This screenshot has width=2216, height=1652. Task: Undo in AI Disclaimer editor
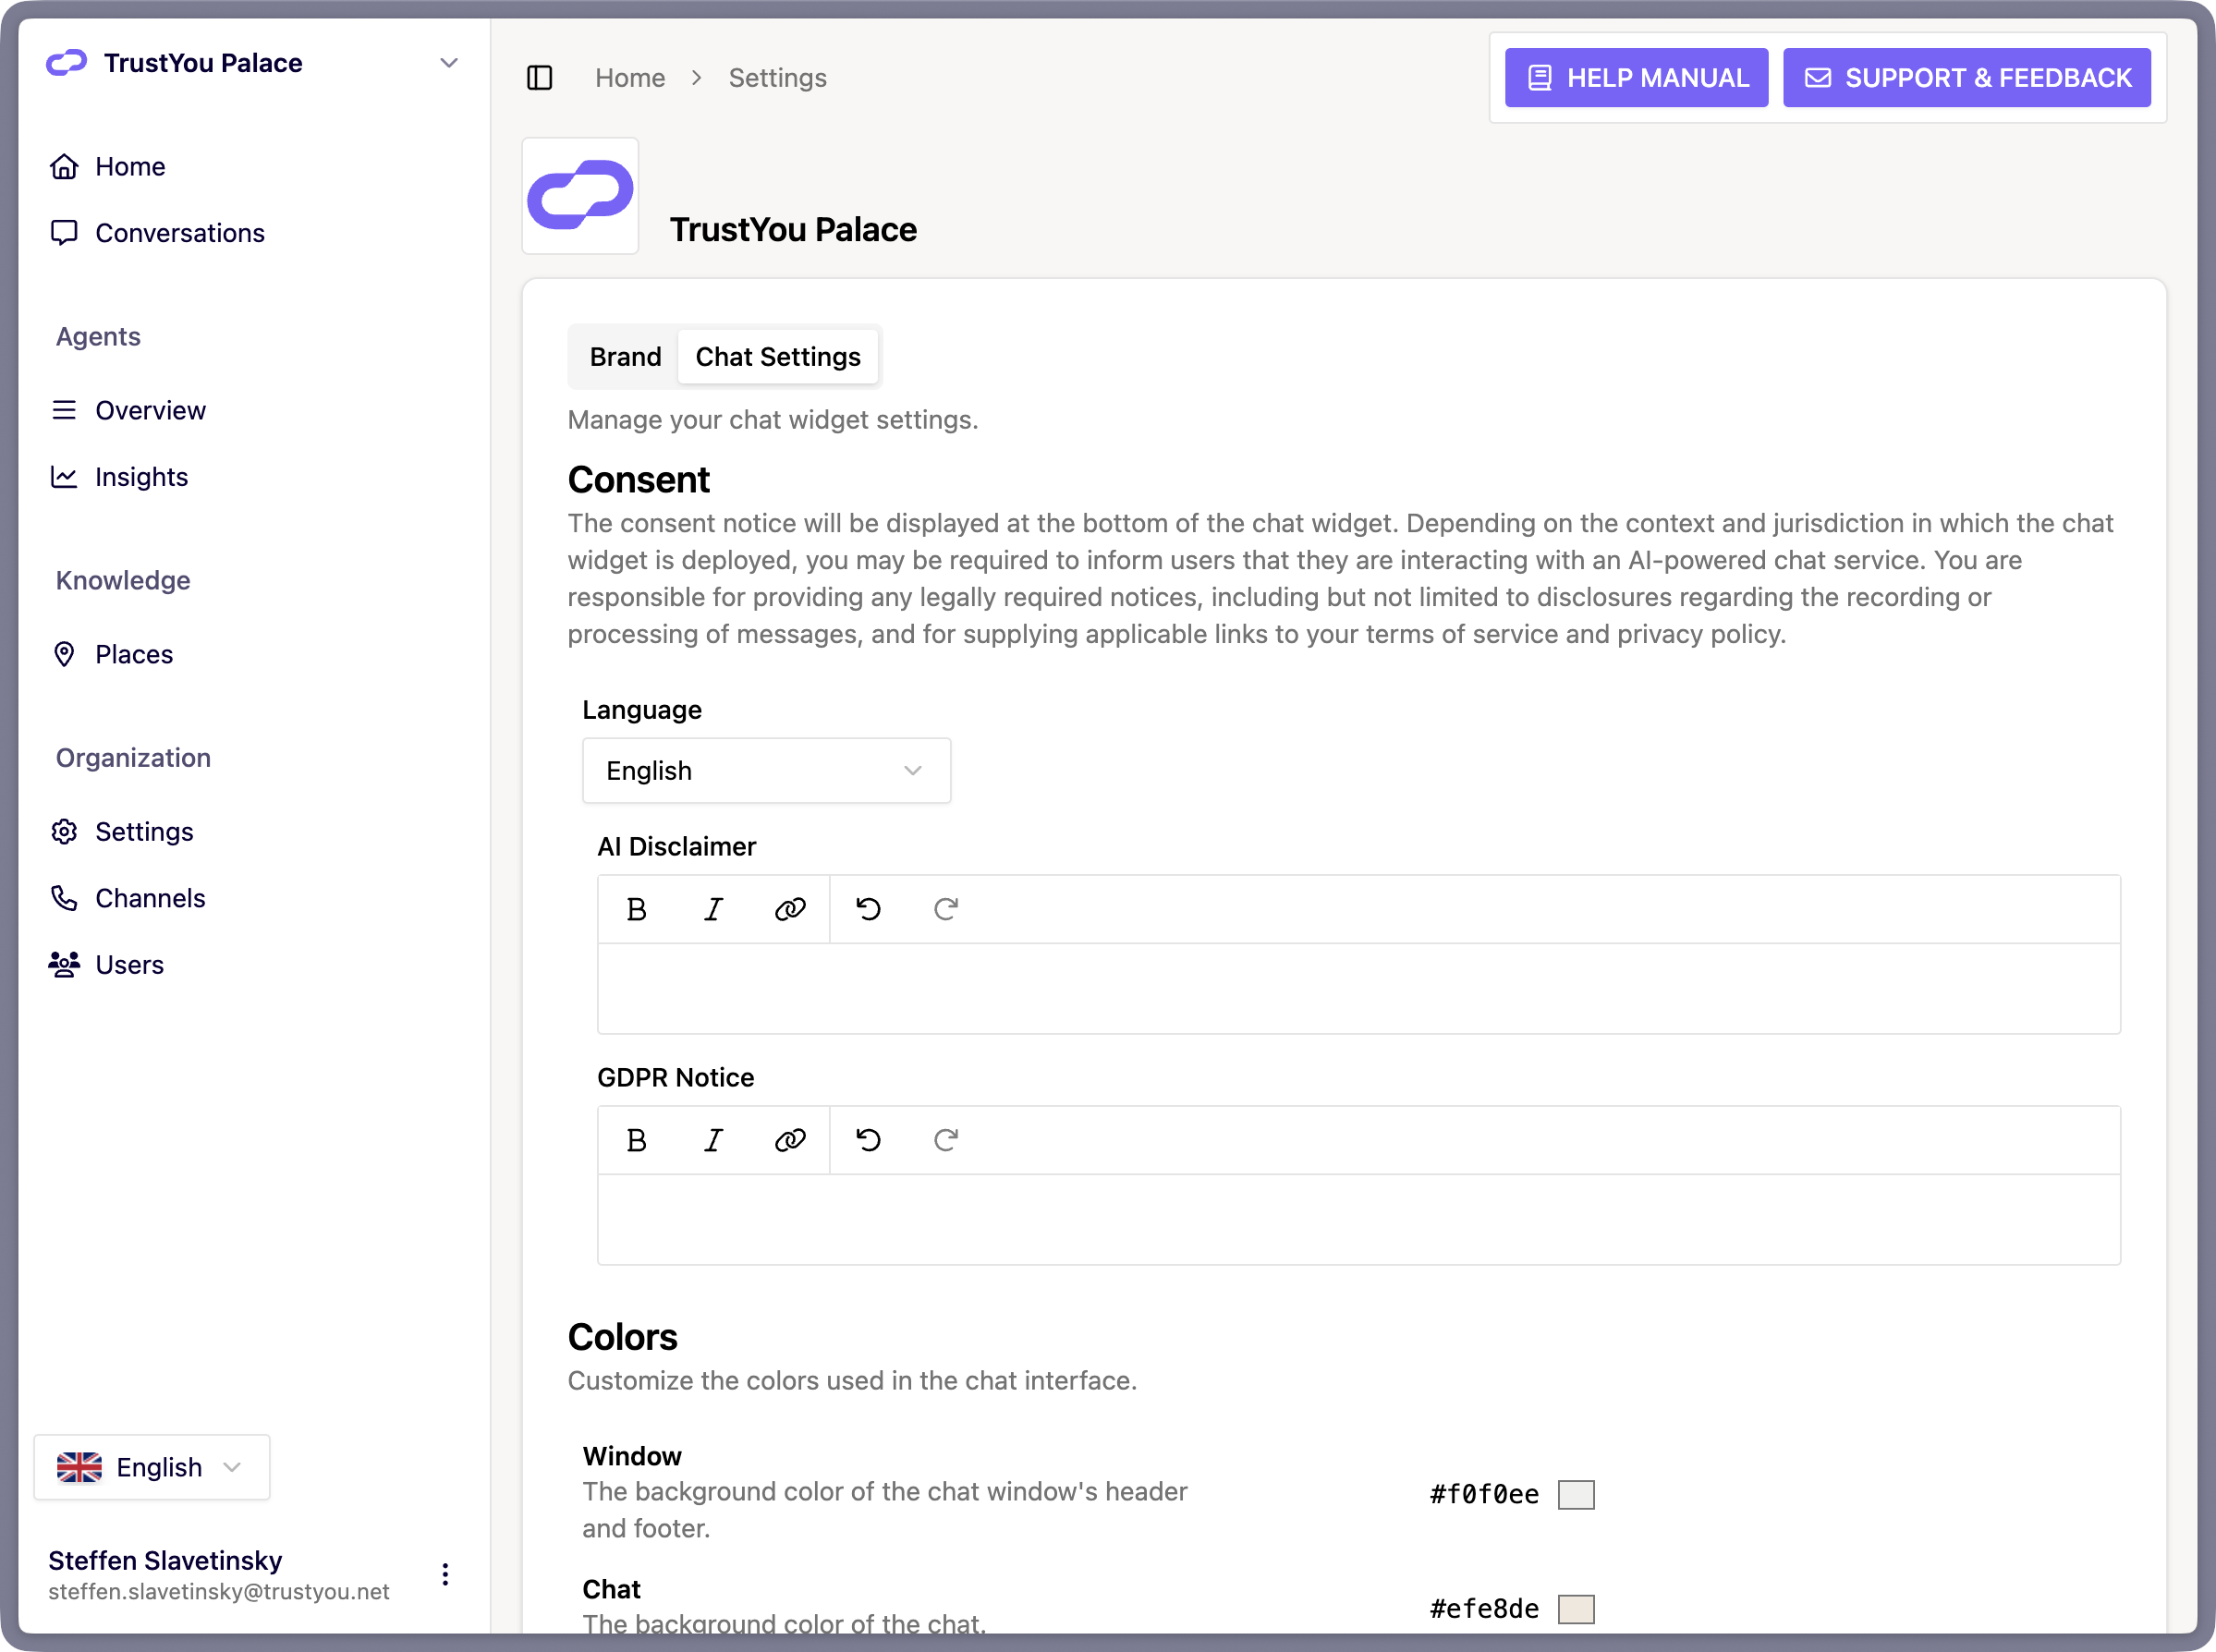868,909
